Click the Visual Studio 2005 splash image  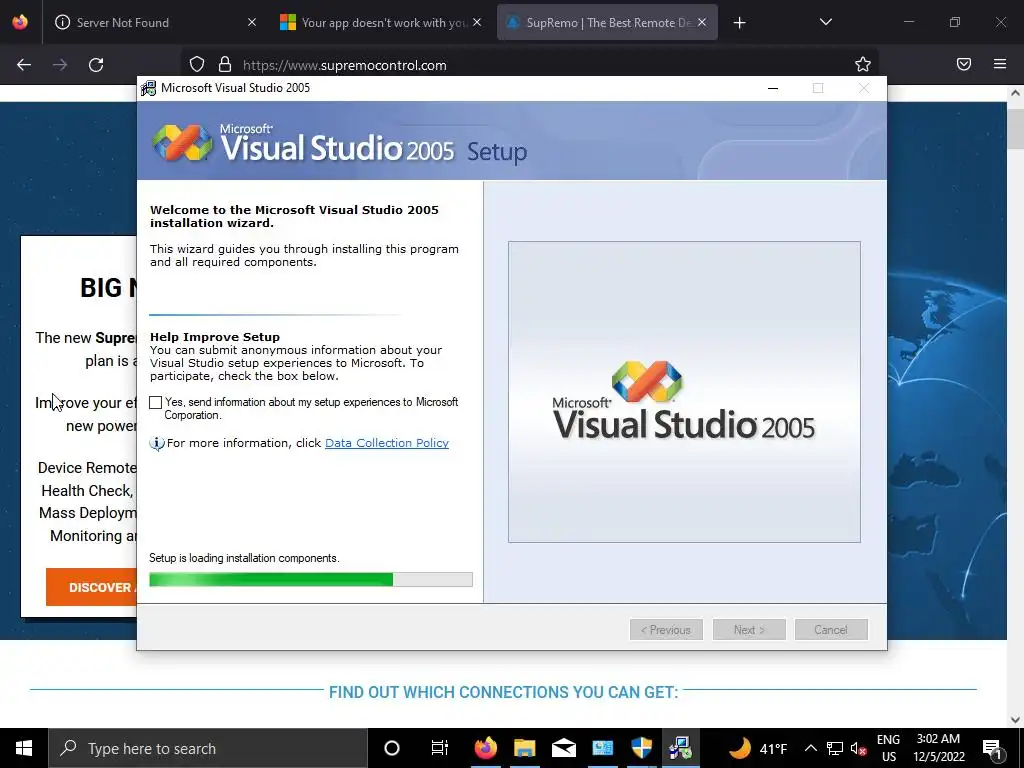[x=684, y=392]
